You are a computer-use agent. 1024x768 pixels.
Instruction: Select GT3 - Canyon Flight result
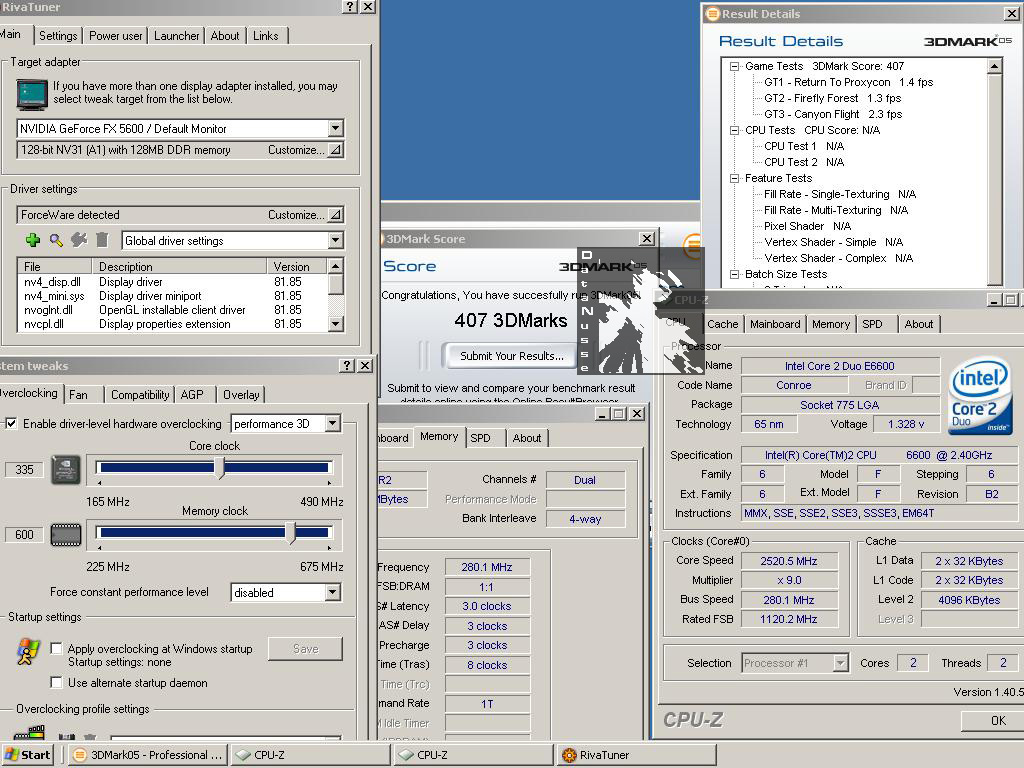pyautogui.click(x=833, y=114)
